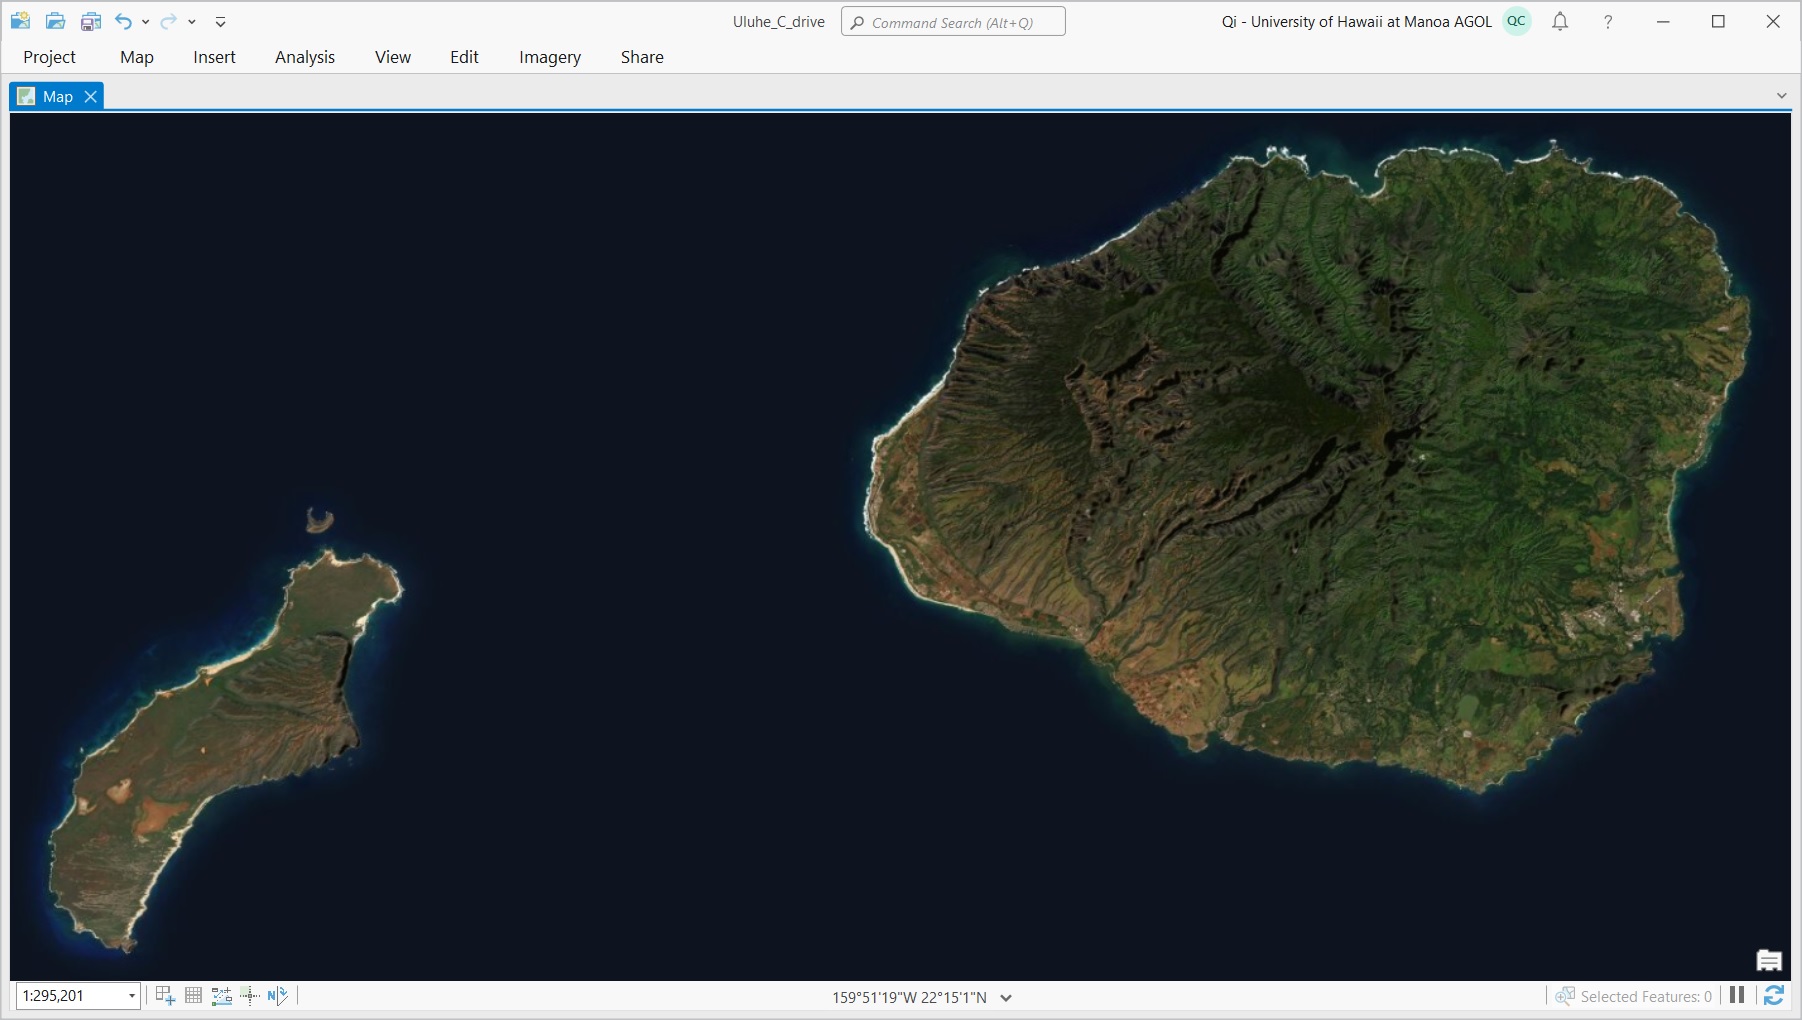
Task: Toggle snapping in the status bar
Action: 221,995
